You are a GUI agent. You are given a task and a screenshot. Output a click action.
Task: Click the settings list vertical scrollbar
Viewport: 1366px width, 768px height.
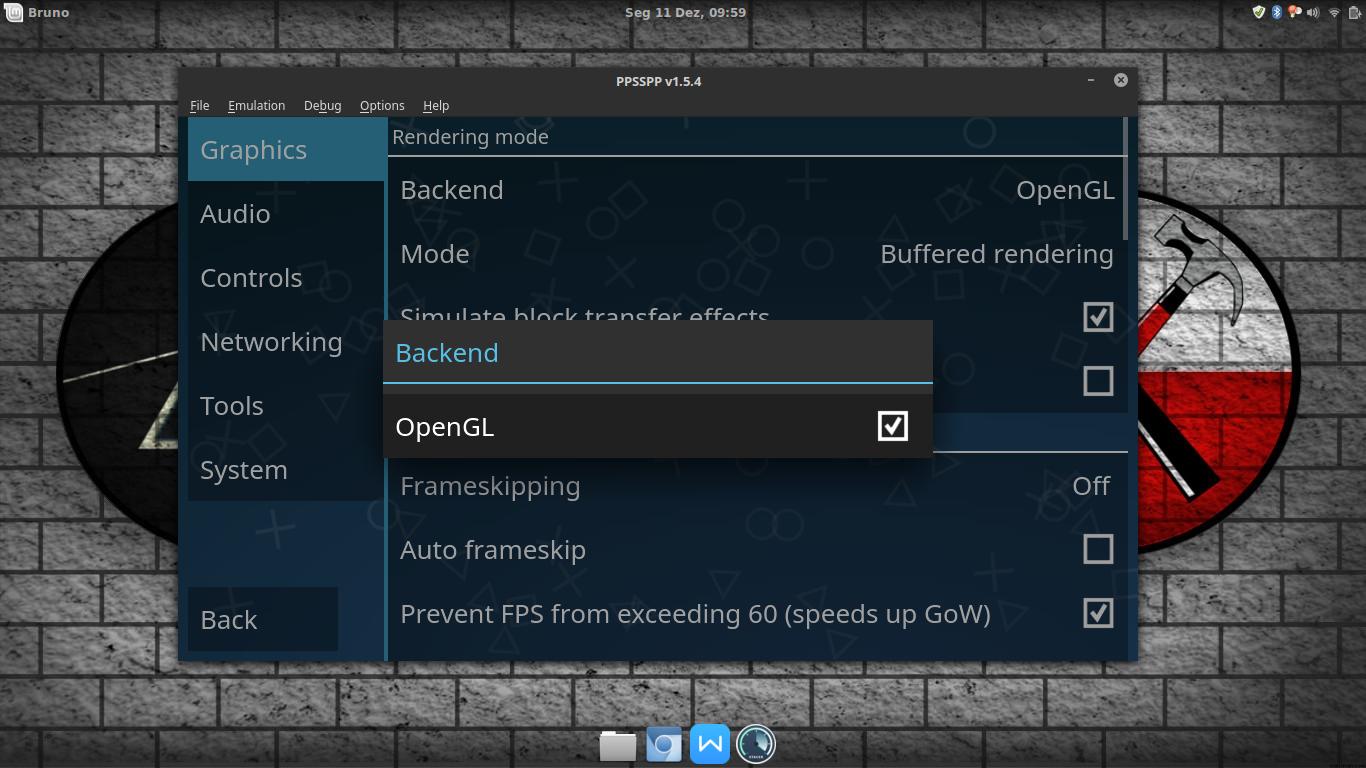coord(1125,180)
